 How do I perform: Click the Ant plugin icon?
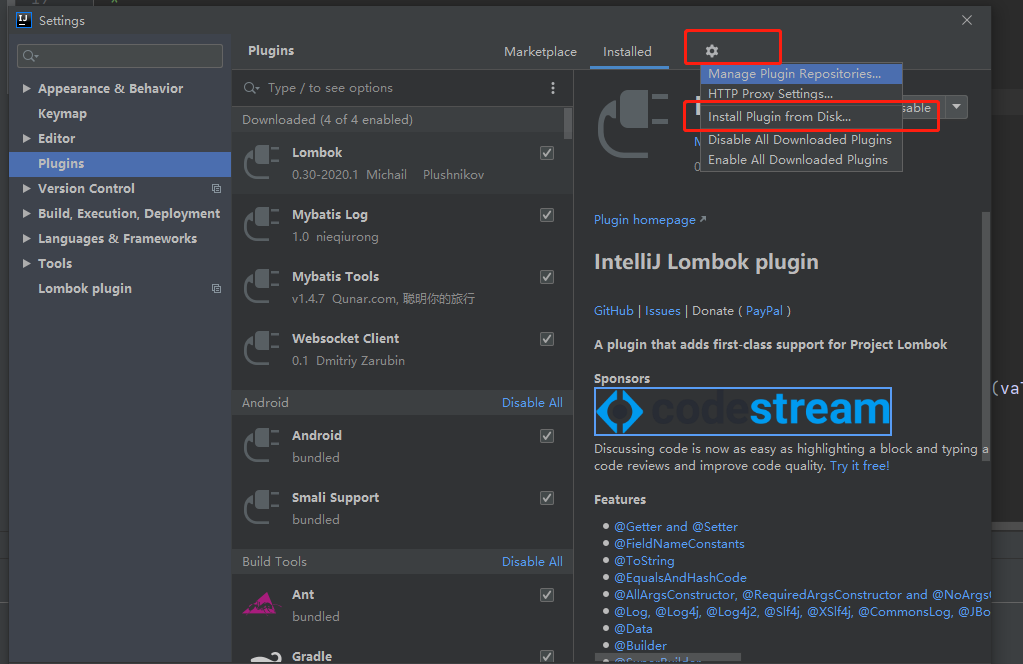[x=261, y=604]
